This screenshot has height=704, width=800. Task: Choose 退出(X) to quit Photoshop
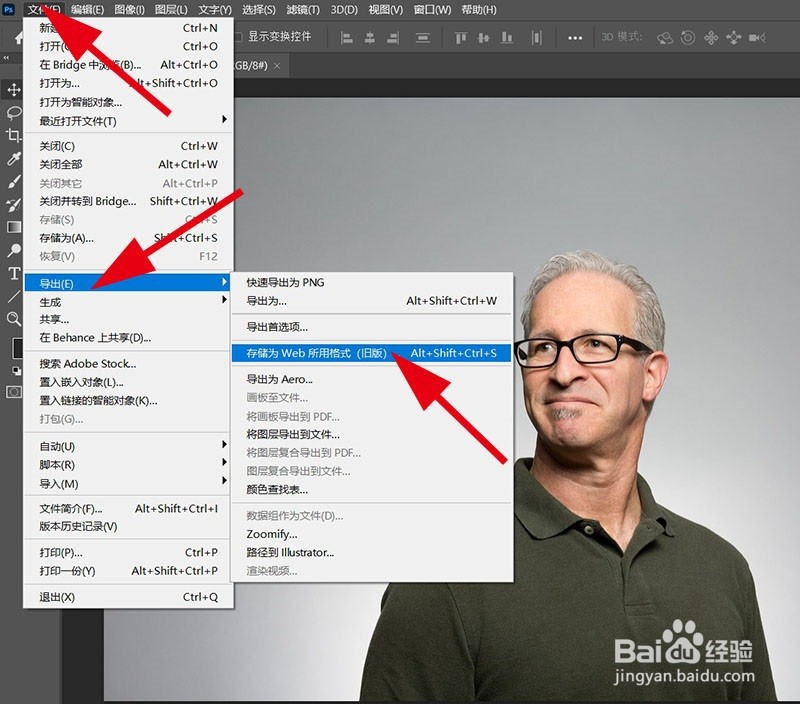[x=129, y=597]
